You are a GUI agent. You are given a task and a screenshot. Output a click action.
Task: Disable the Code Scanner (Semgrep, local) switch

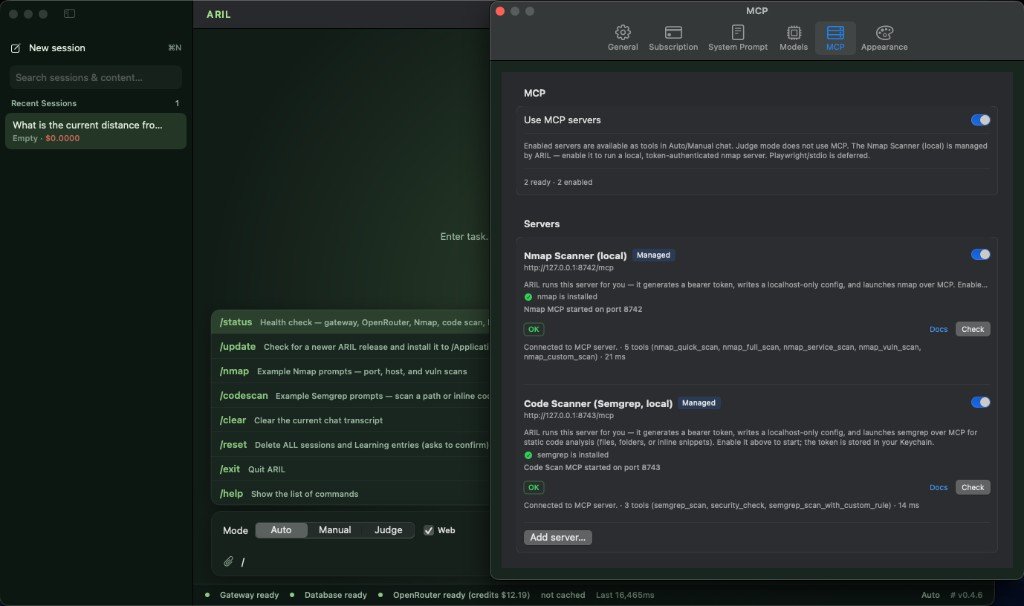click(980, 402)
